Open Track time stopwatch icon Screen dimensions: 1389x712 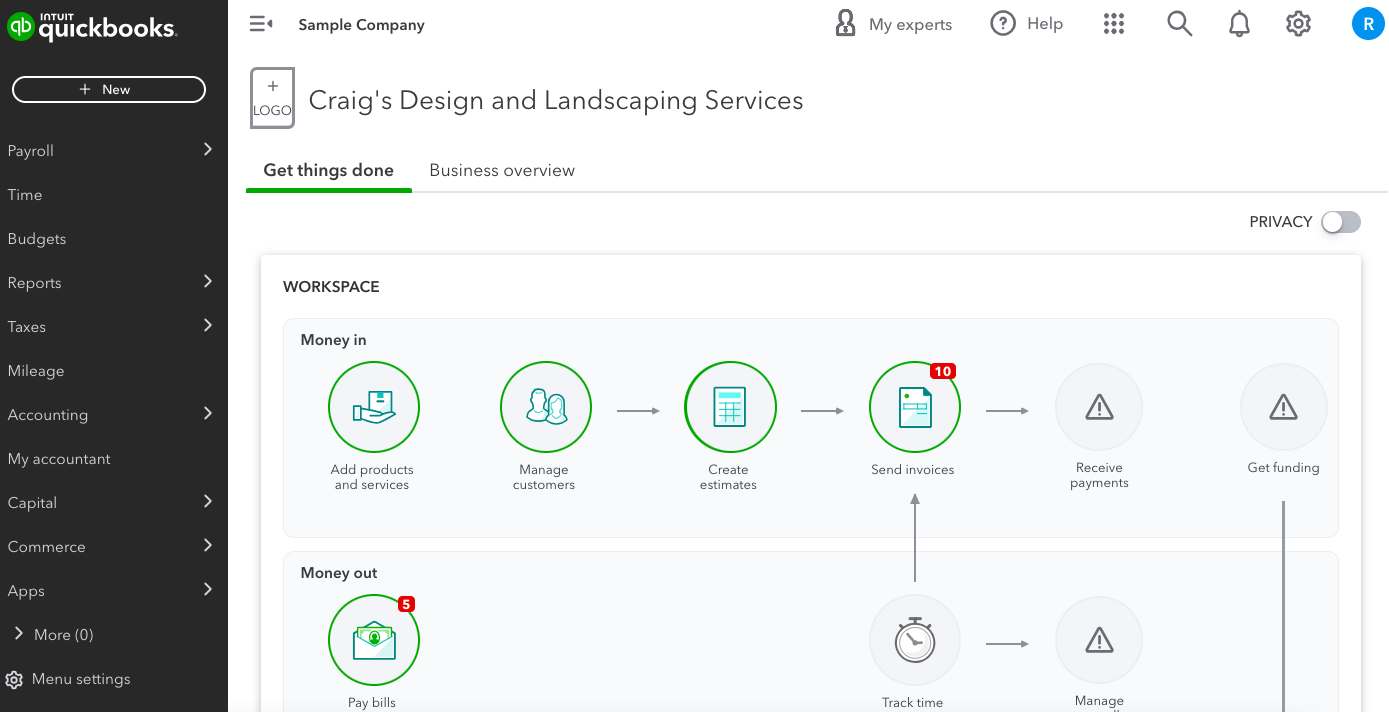pyautogui.click(x=914, y=640)
